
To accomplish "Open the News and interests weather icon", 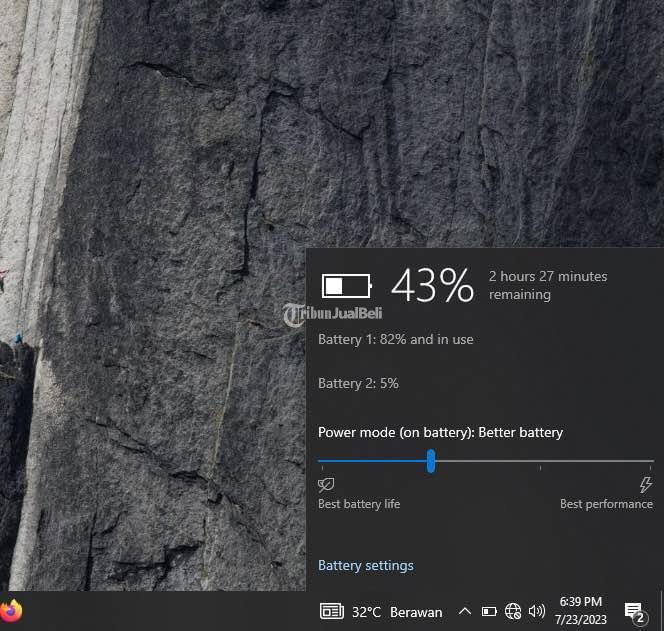I will click(331, 611).
